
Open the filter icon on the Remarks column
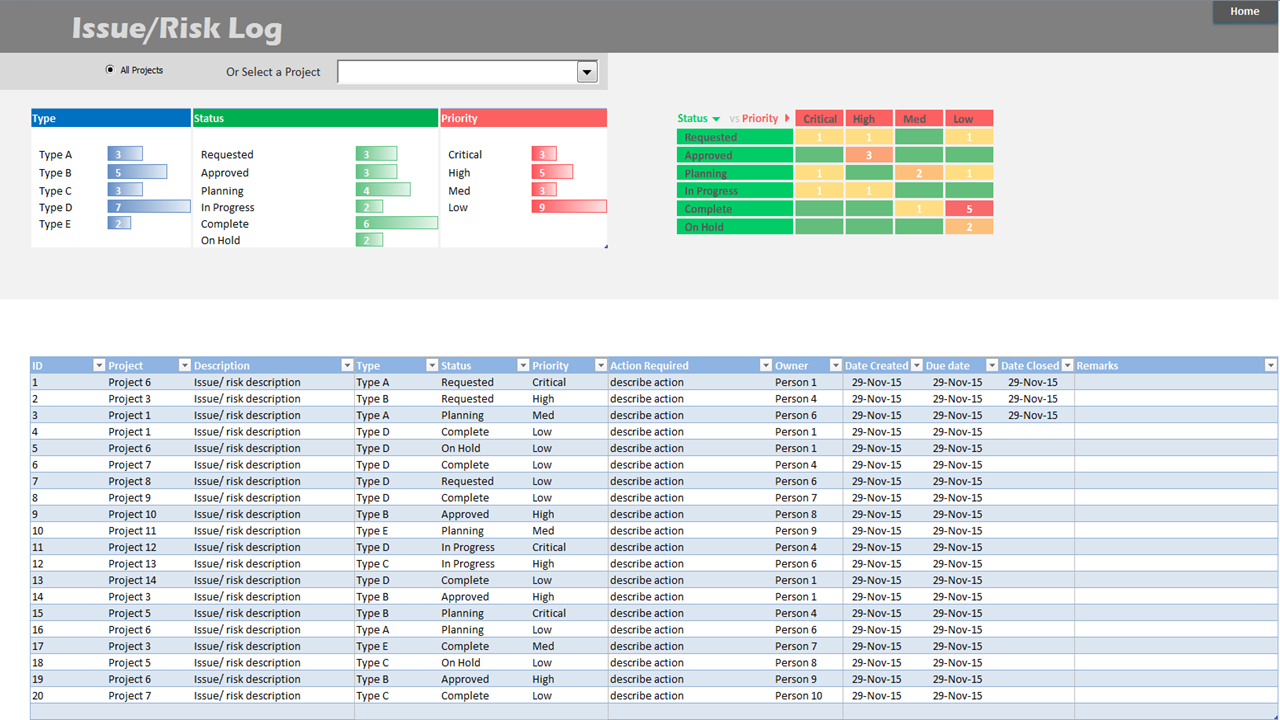tap(1269, 365)
